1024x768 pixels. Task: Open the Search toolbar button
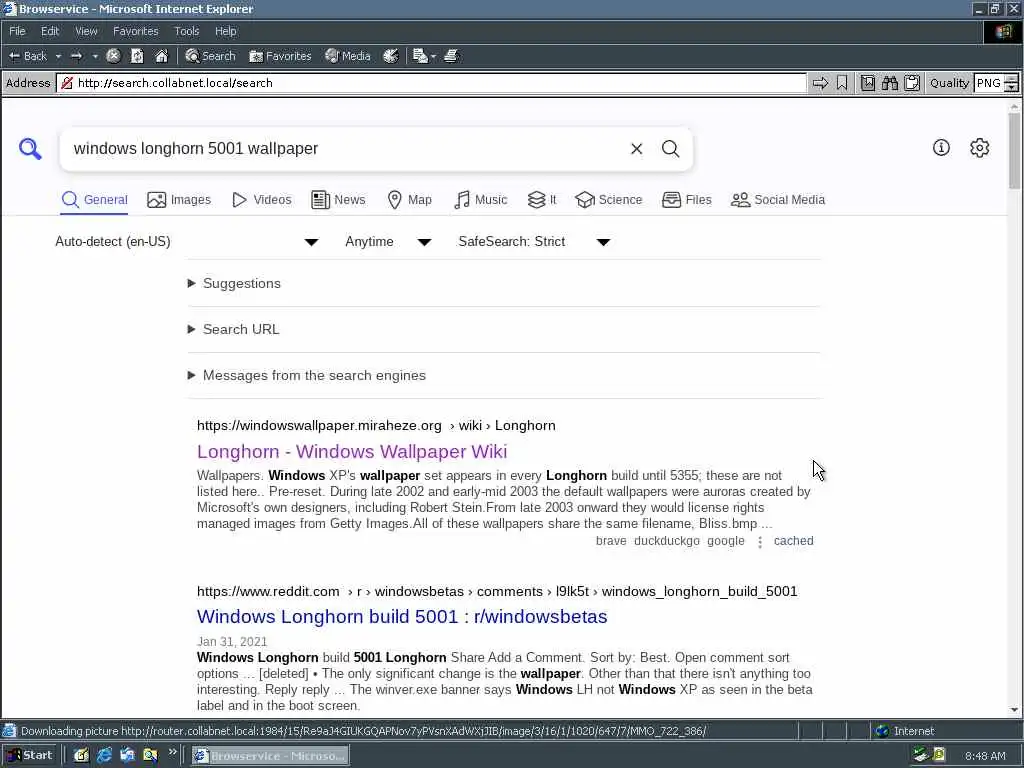tap(210, 56)
